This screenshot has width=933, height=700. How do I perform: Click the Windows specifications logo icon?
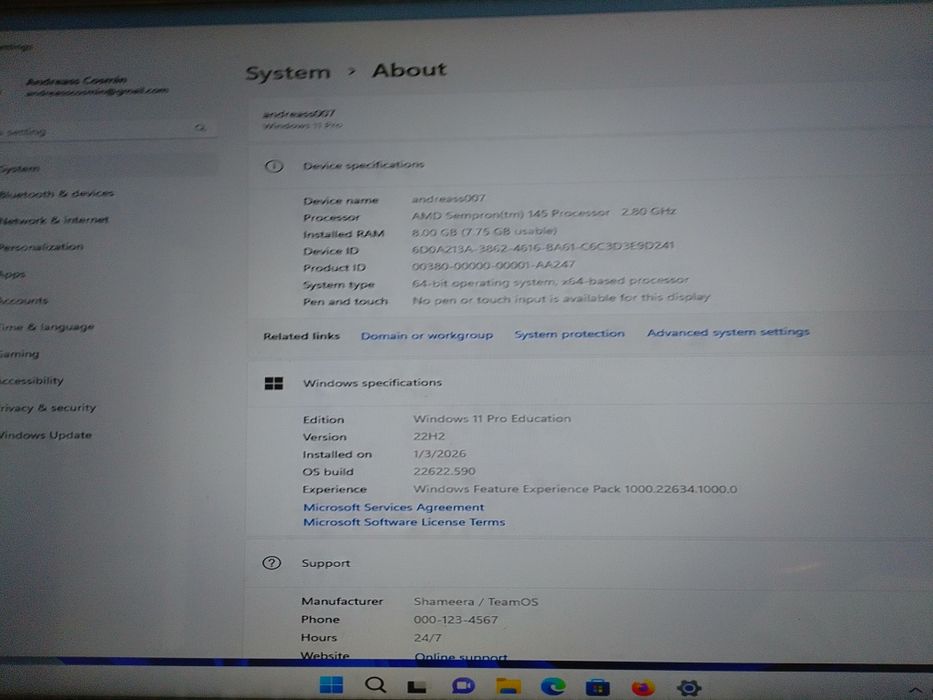[274, 383]
